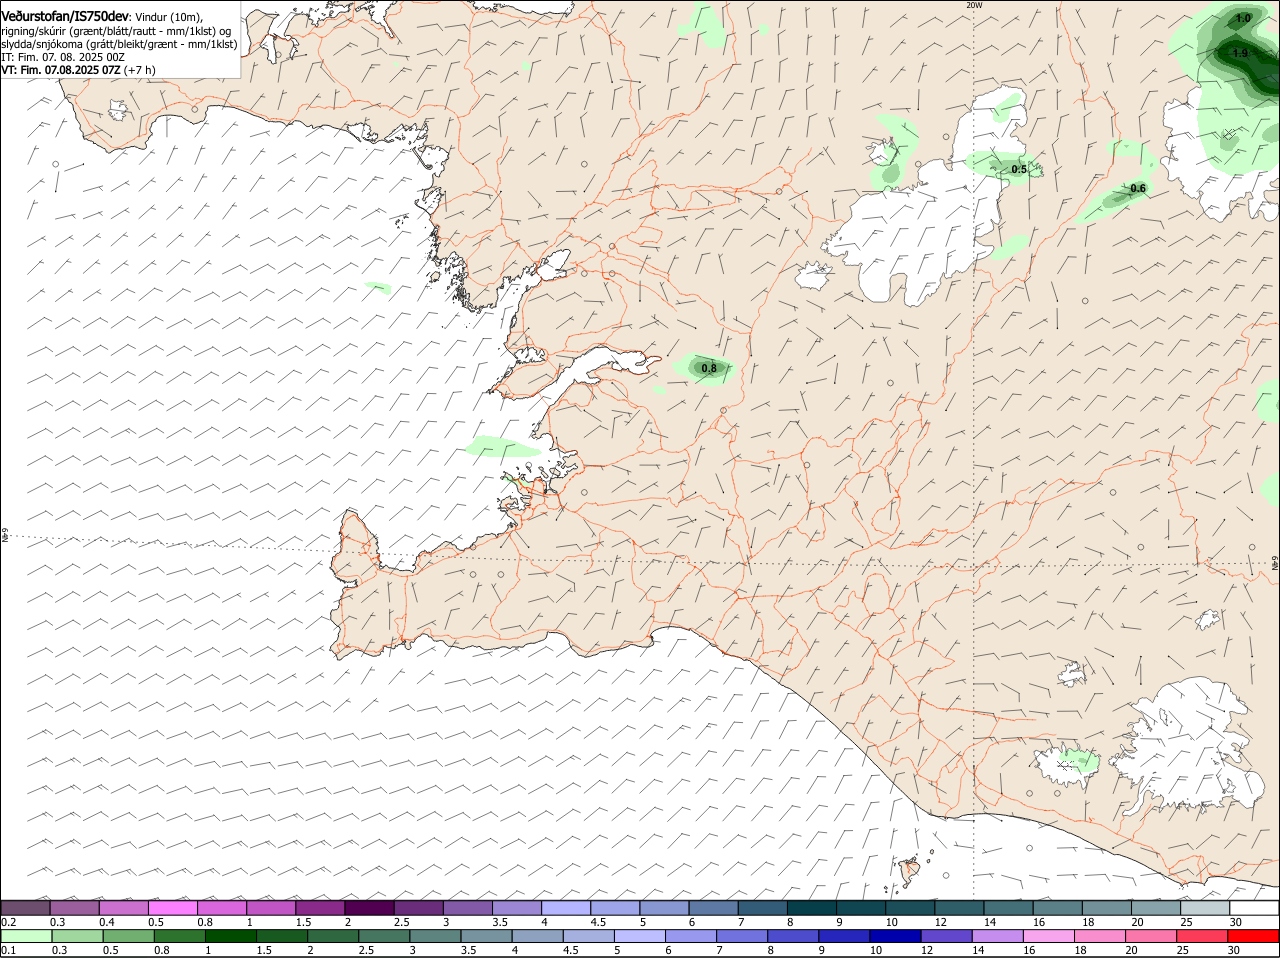
Task: Click the light periwinkle 4 swatch in upper legend row
Action: (x=566, y=907)
